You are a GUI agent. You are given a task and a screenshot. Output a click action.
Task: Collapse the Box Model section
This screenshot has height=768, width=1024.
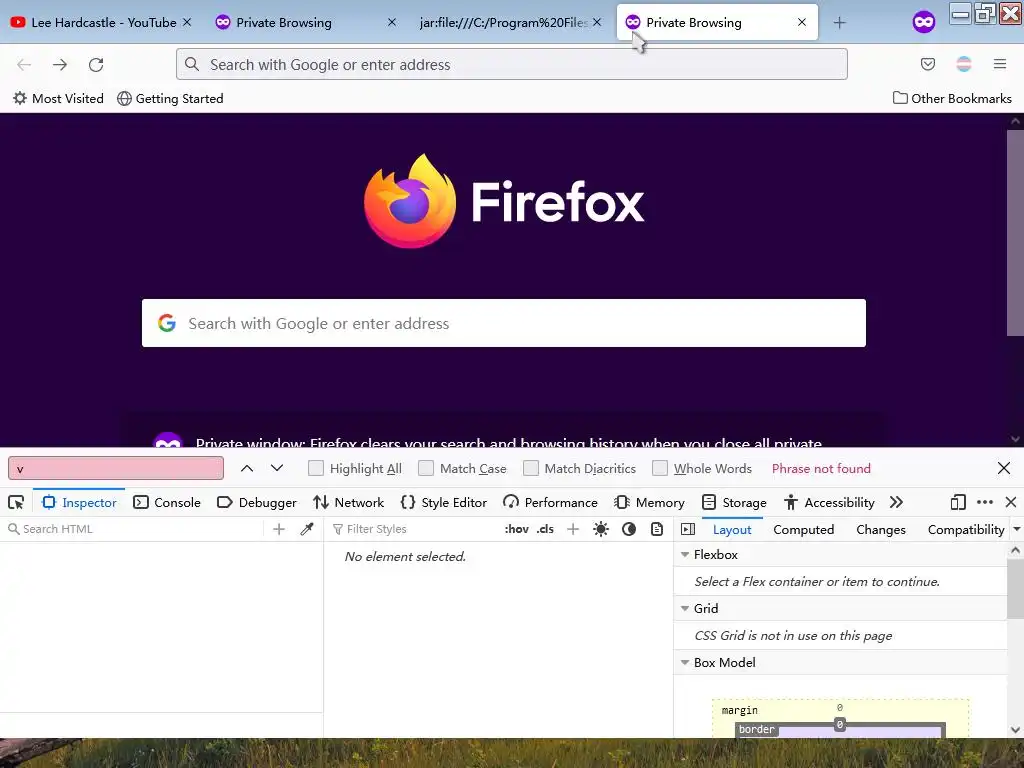tap(685, 662)
